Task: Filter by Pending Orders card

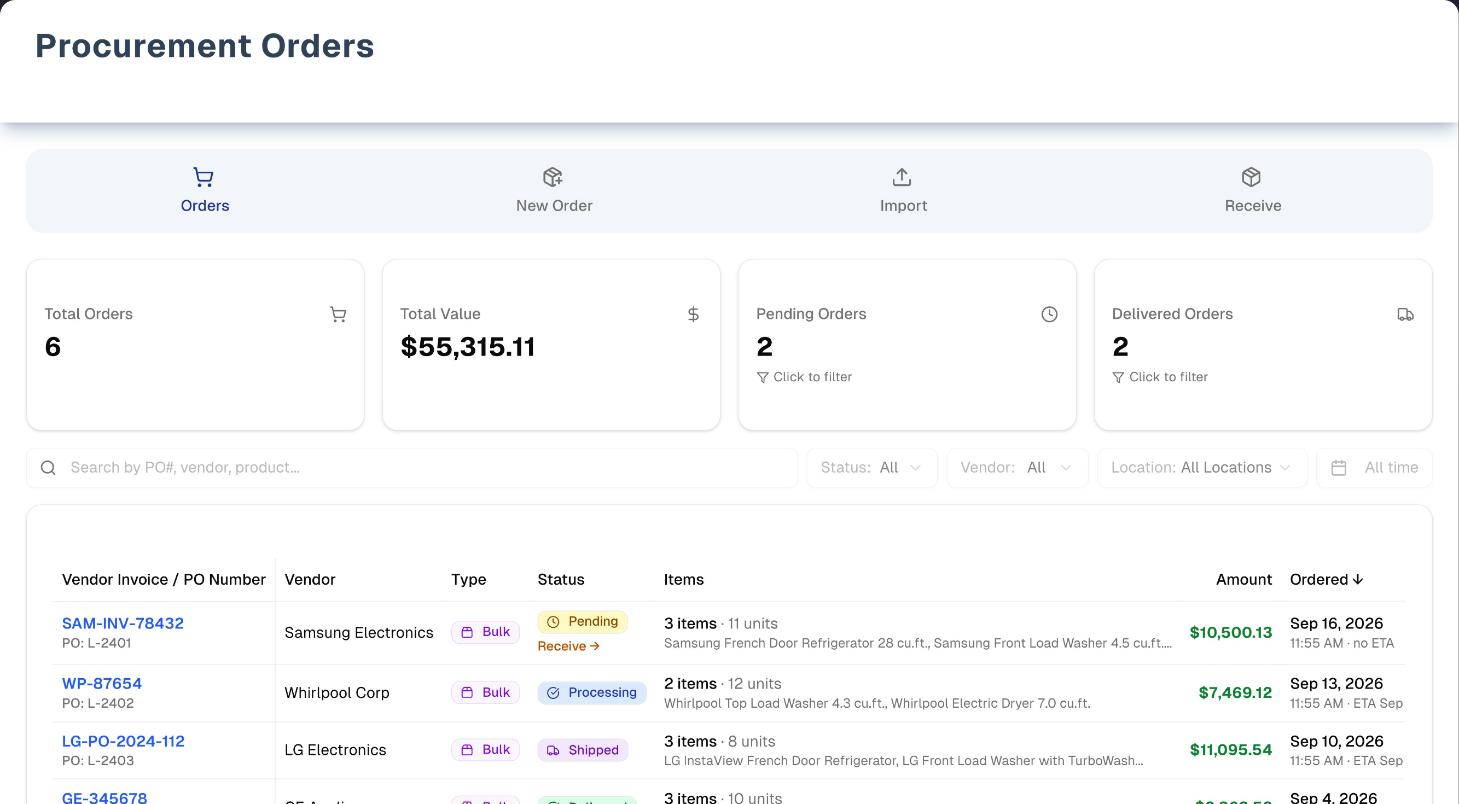Action: 907,345
